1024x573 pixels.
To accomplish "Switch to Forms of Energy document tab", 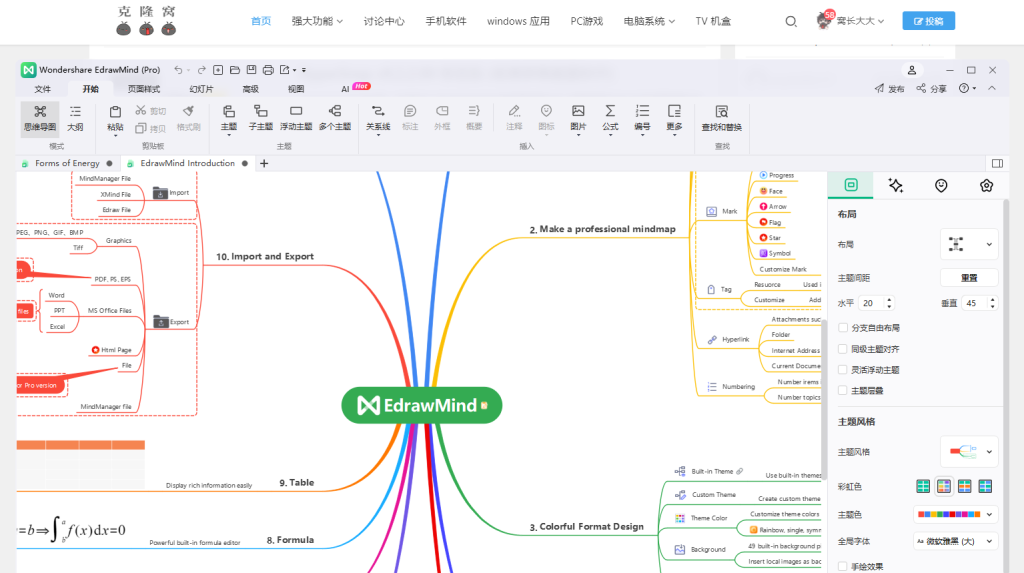I will pyautogui.click(x=67, y=163).
